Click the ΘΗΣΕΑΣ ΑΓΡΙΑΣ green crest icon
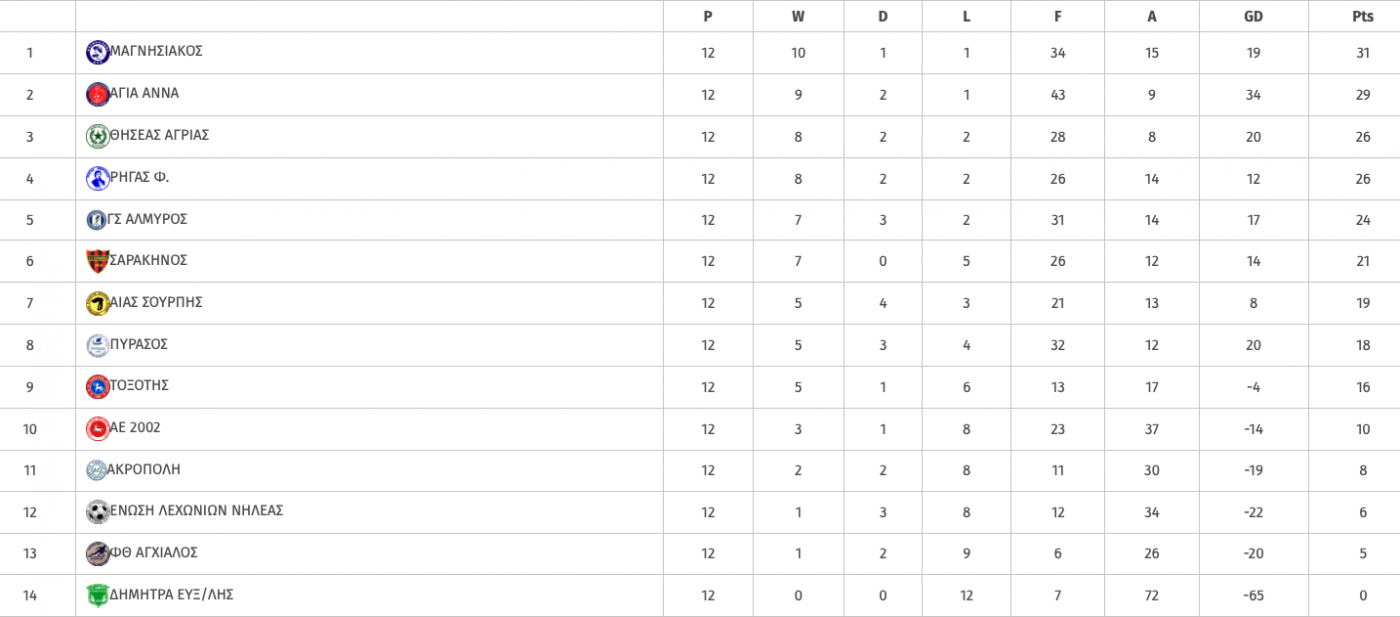Image resolution: width=1400 pixels, height=617 pixels. (x=98, y=136)
